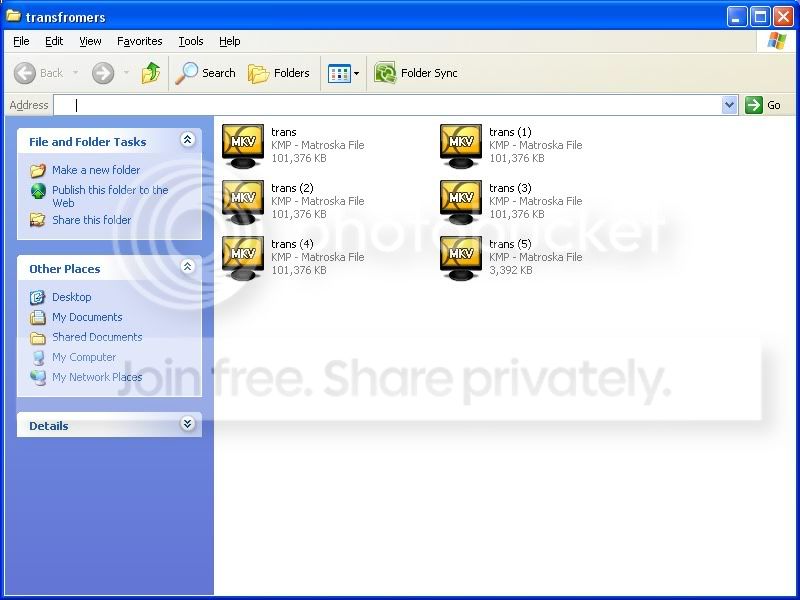Open the address bar dropdown arrow
Viewport: 800px width, 600px height.
pos(730,105)
